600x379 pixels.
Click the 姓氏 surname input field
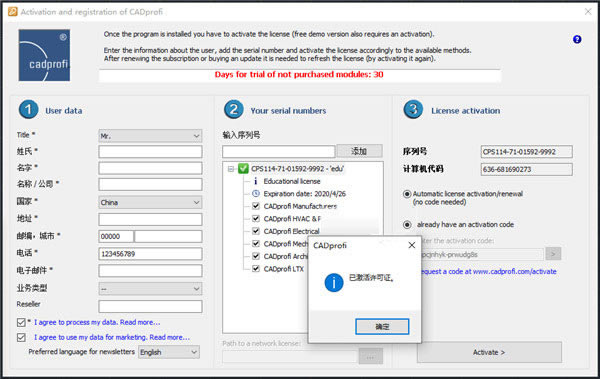150,152
